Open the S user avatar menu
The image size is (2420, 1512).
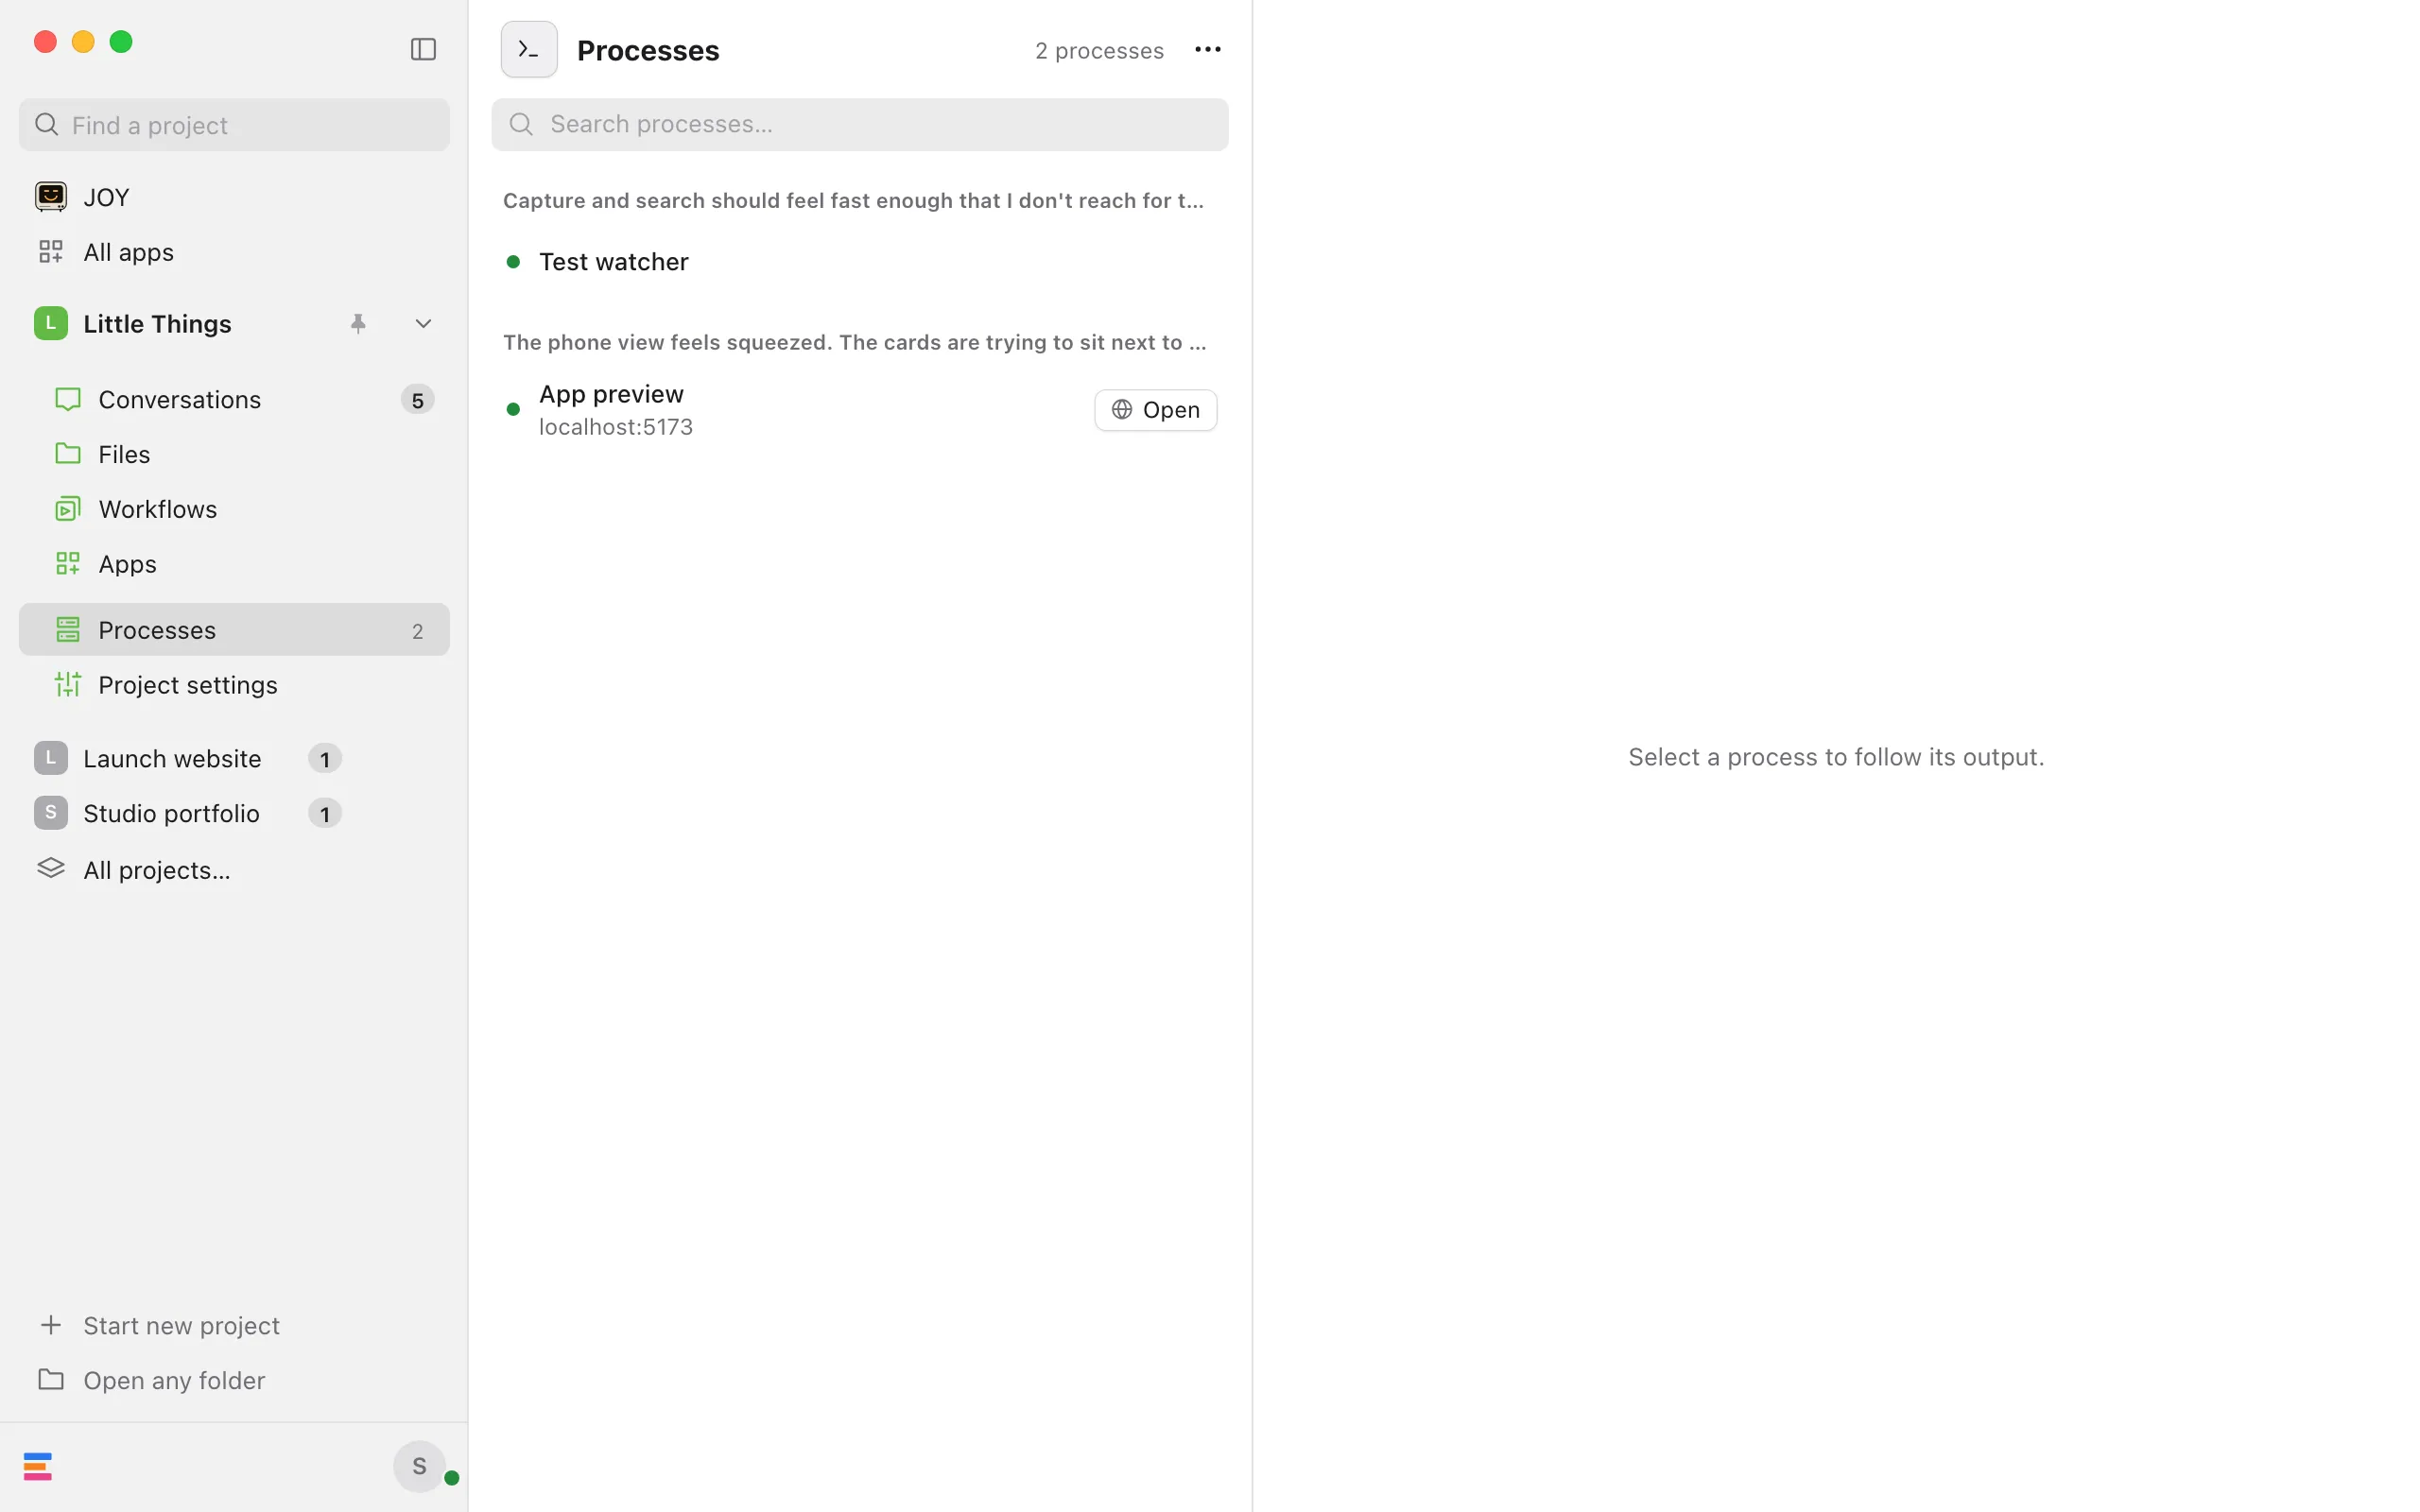point(420,1466)
